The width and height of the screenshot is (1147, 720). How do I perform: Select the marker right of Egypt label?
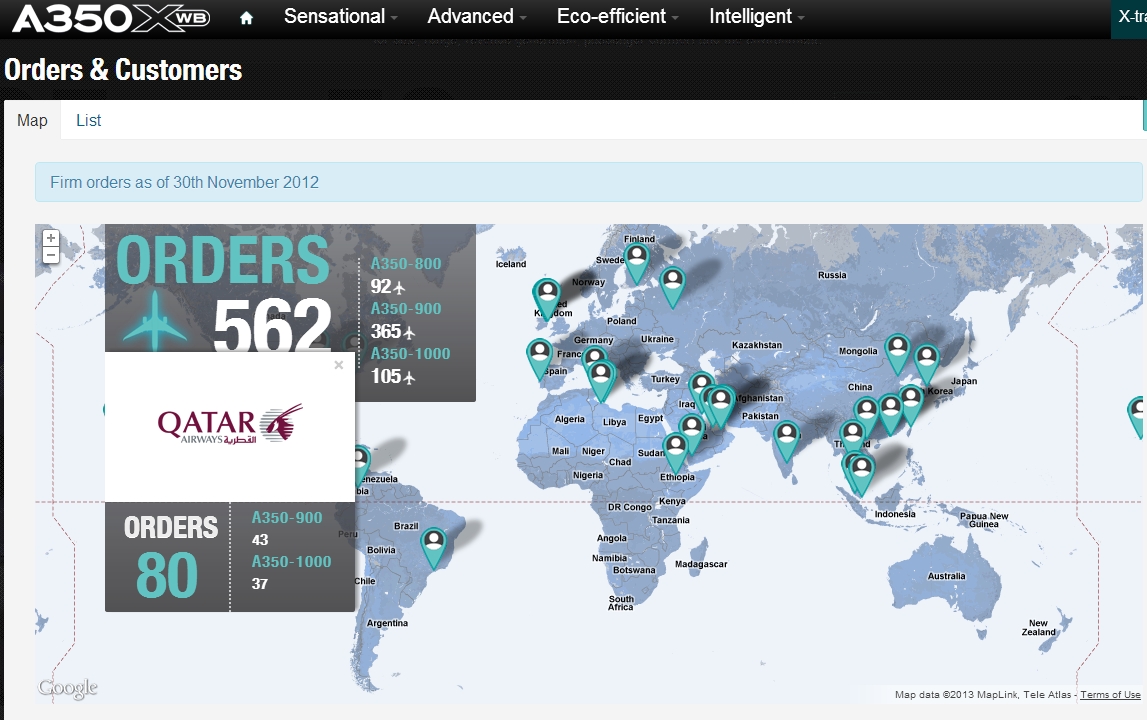click(x=691, y=434)
